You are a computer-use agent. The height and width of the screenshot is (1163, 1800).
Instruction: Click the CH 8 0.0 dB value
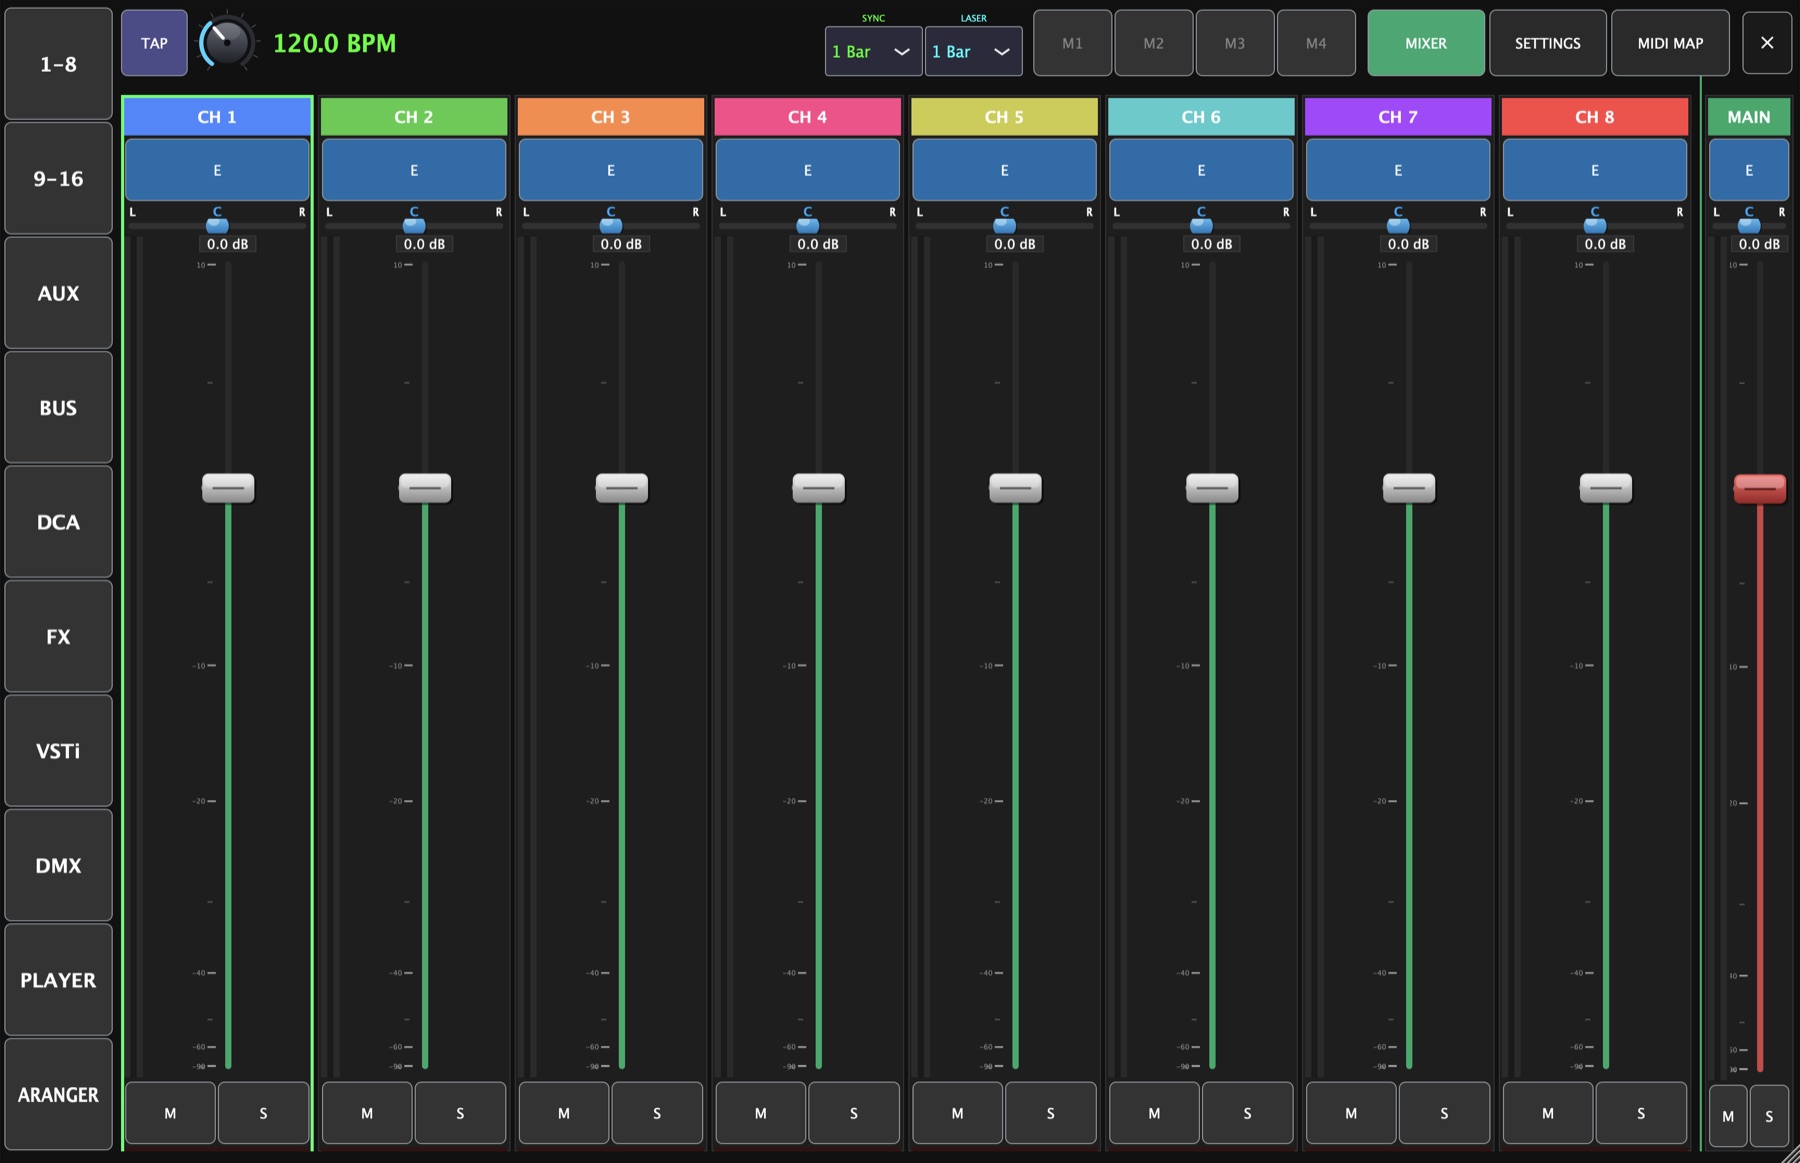tap(1605, 244)
